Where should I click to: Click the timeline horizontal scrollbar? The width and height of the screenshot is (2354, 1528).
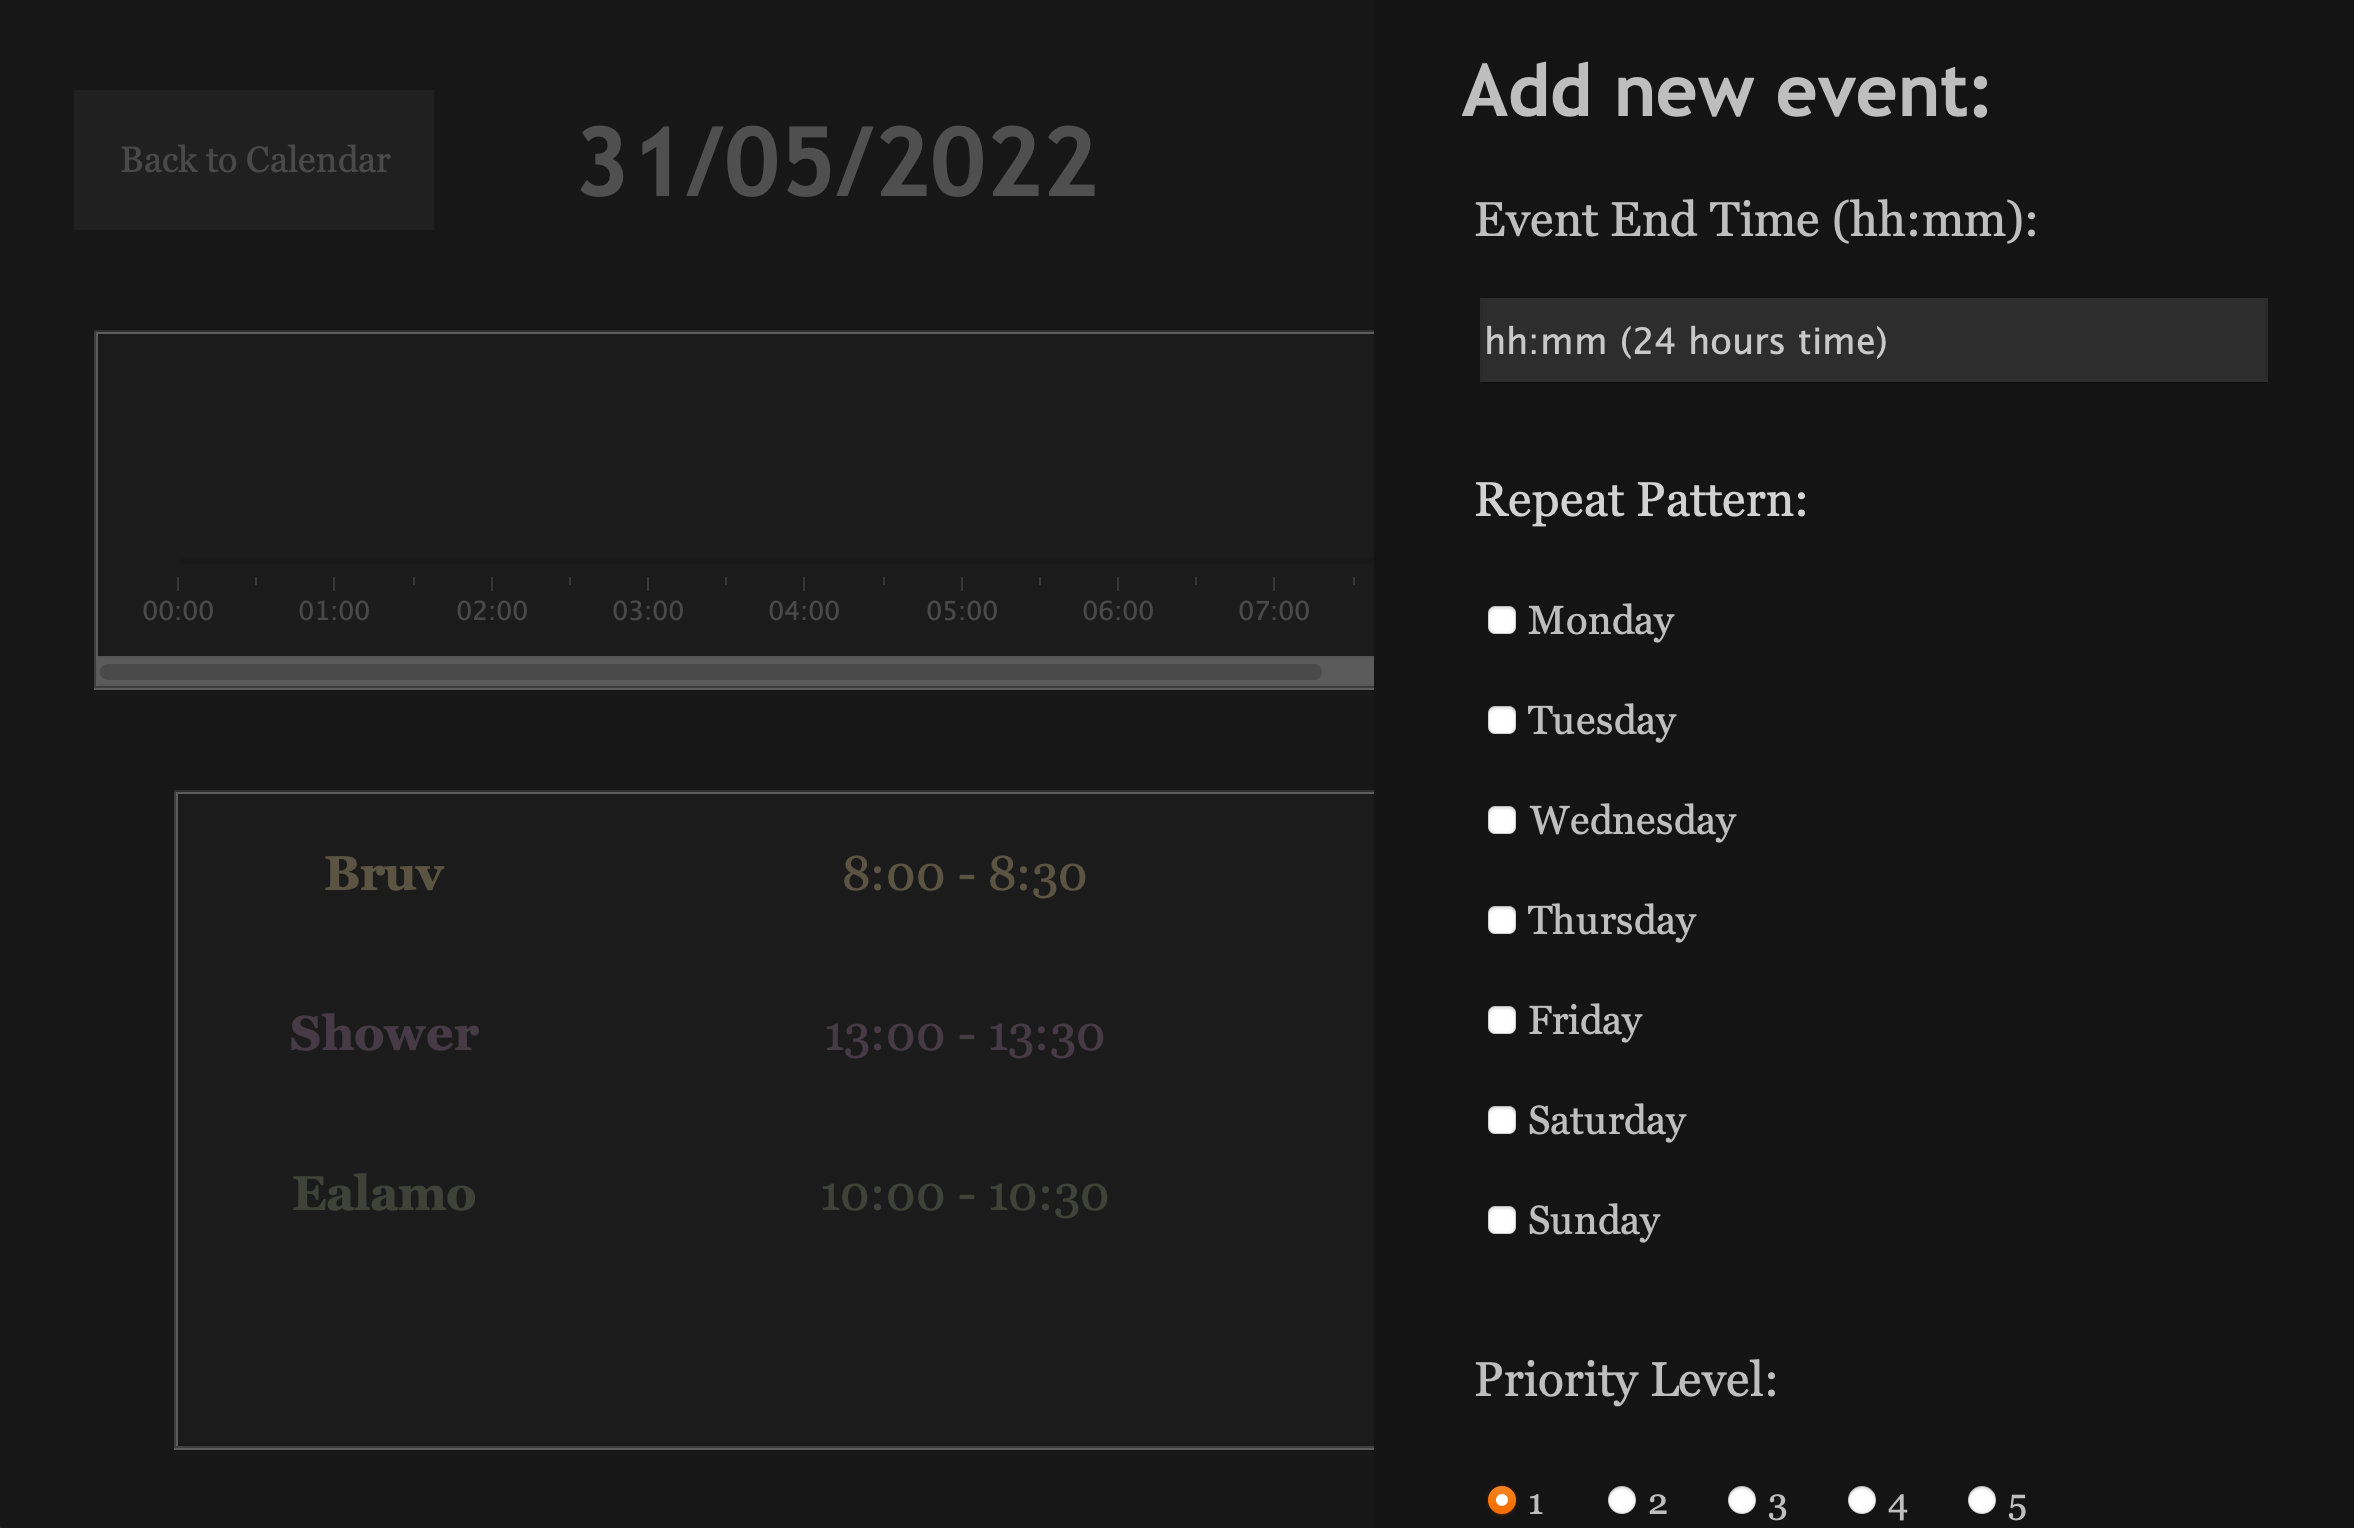click(710, 672)
